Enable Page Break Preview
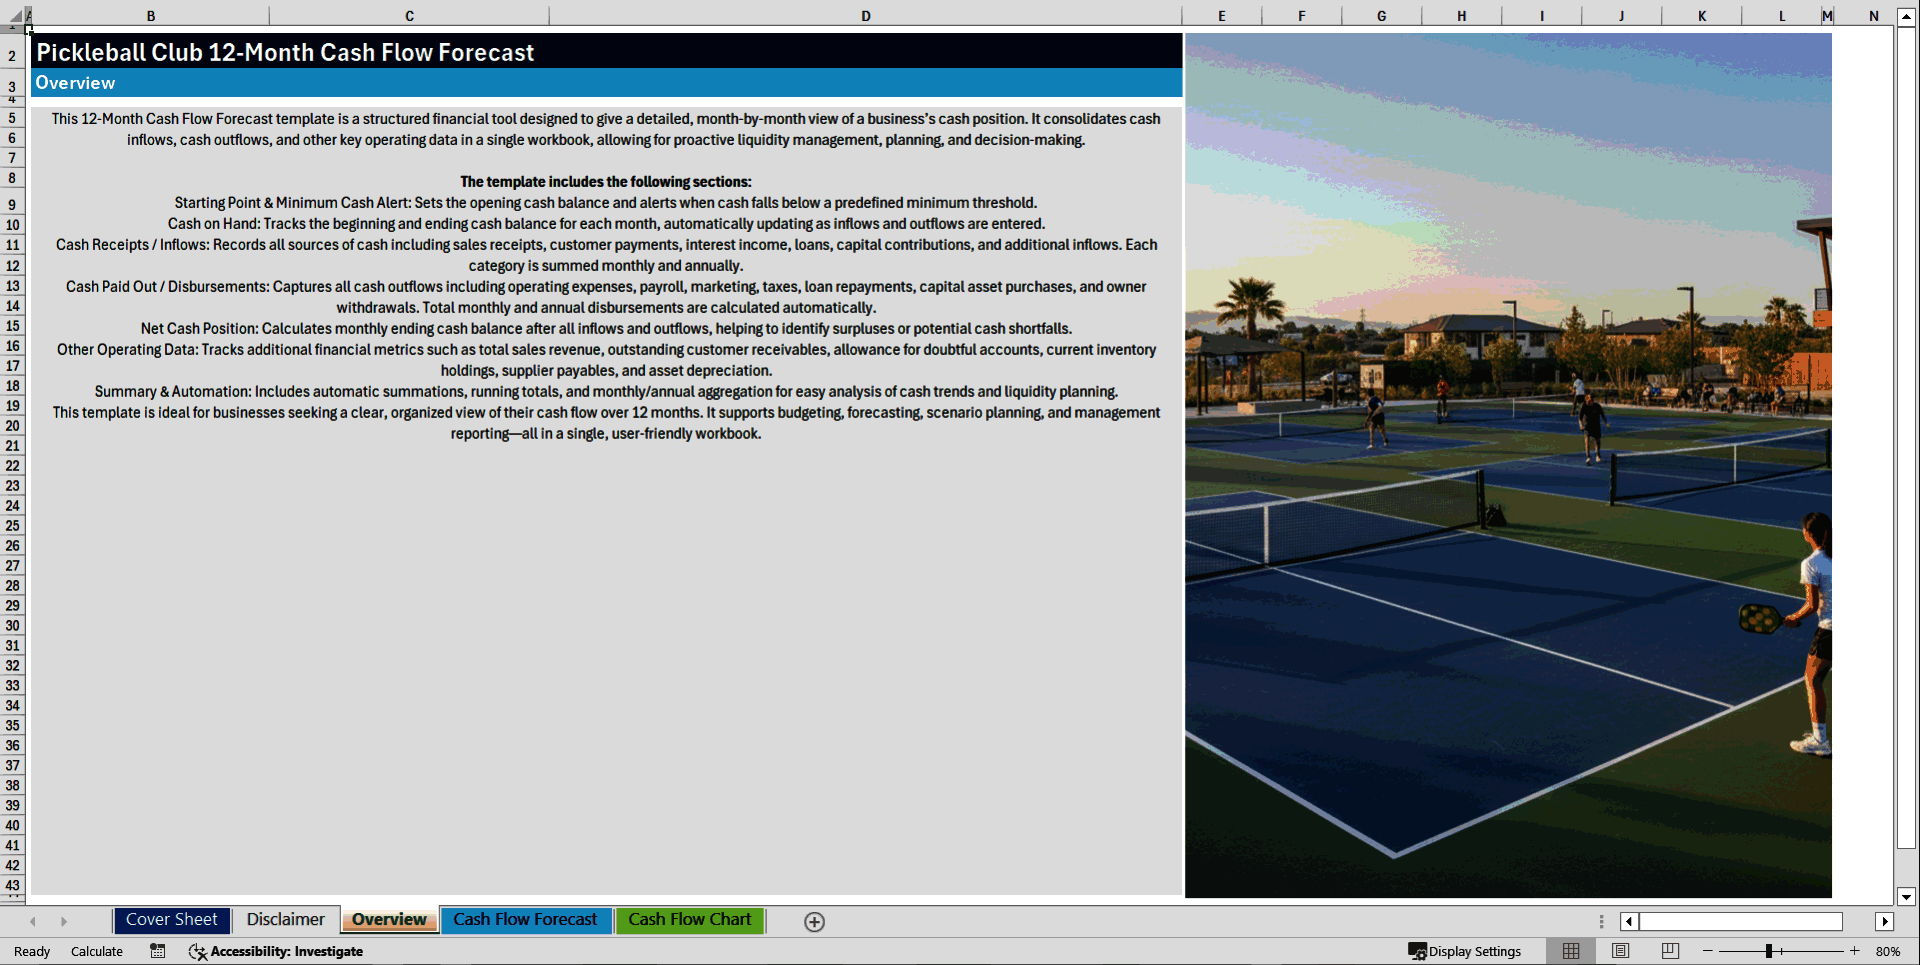 [x=1668, y=950]
